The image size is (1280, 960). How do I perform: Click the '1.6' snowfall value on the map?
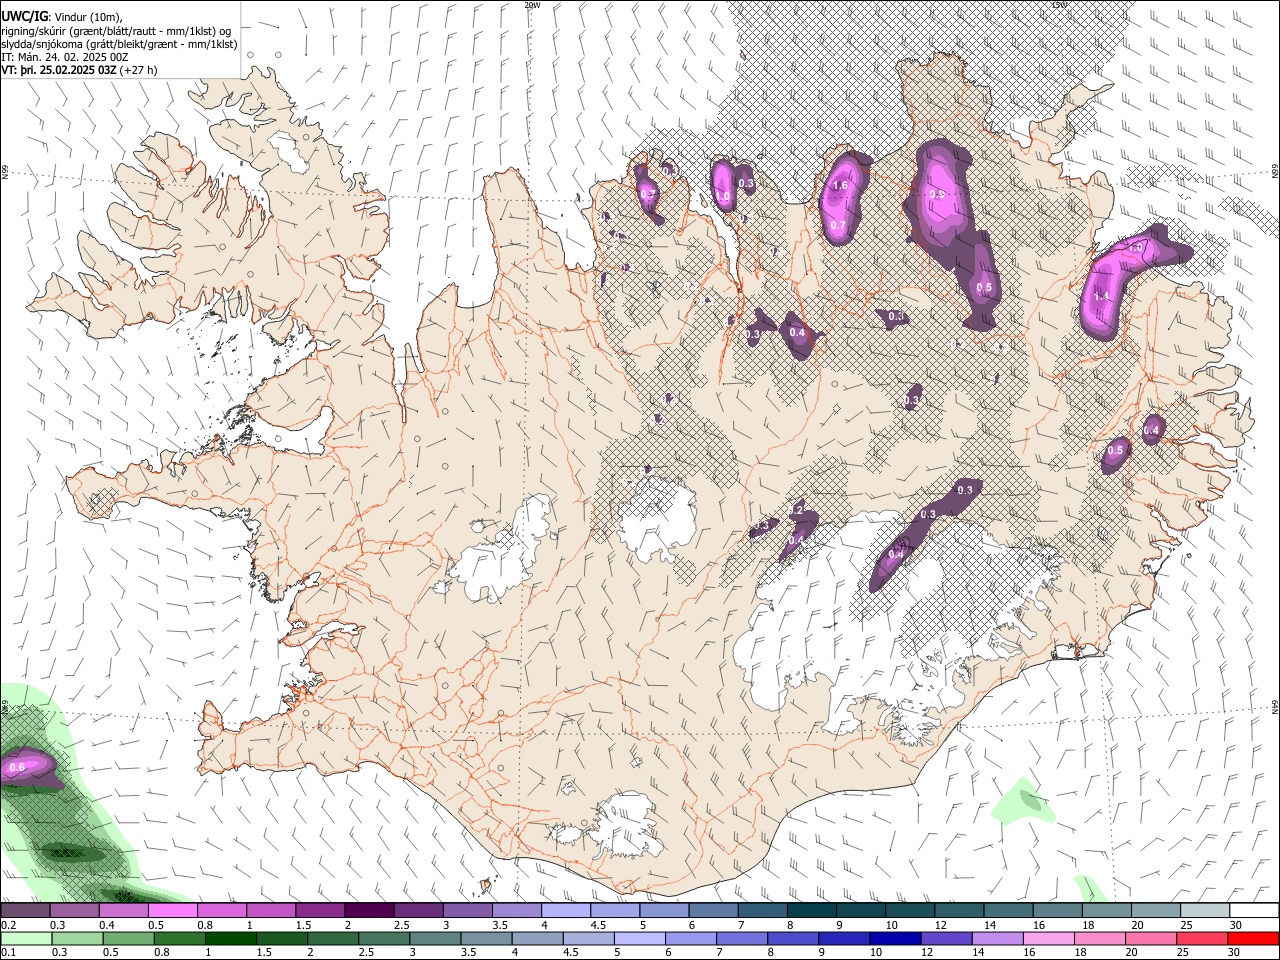pos(840,186)
